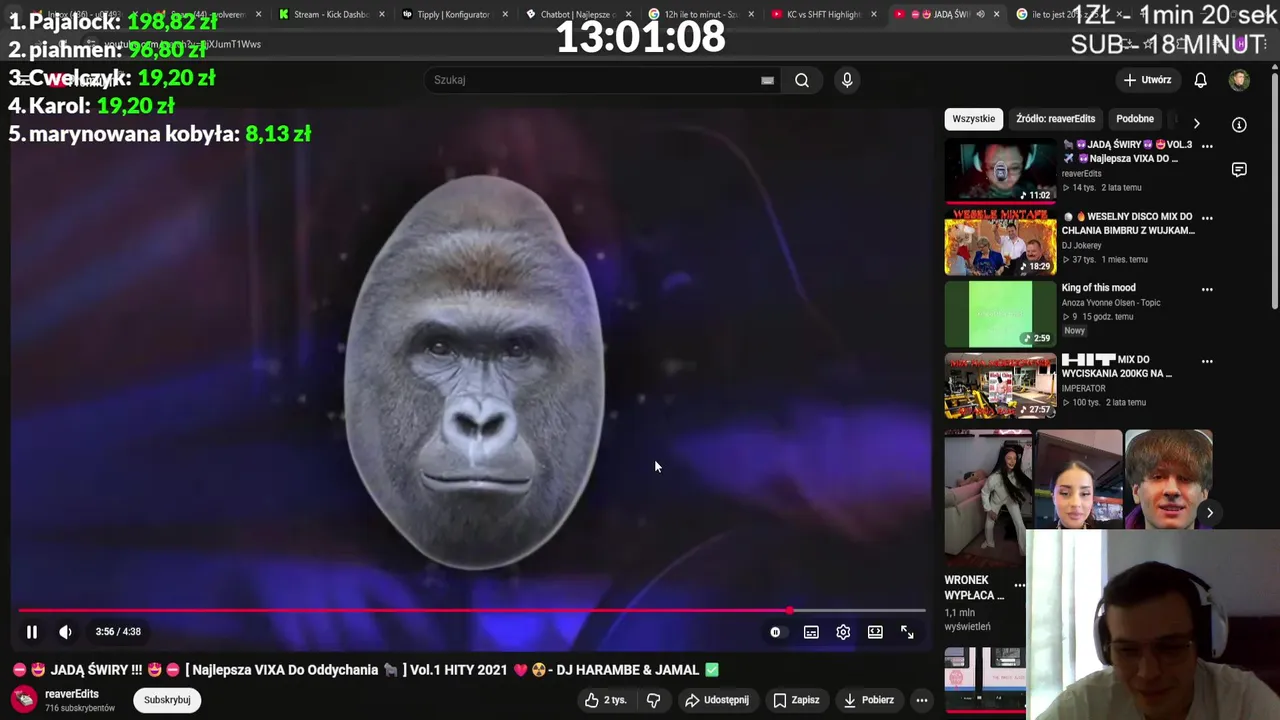The height and width of the screenshot is (720, 1280).
Task: Open the info icon on the right edge
Action: [x=1239, y=125]
